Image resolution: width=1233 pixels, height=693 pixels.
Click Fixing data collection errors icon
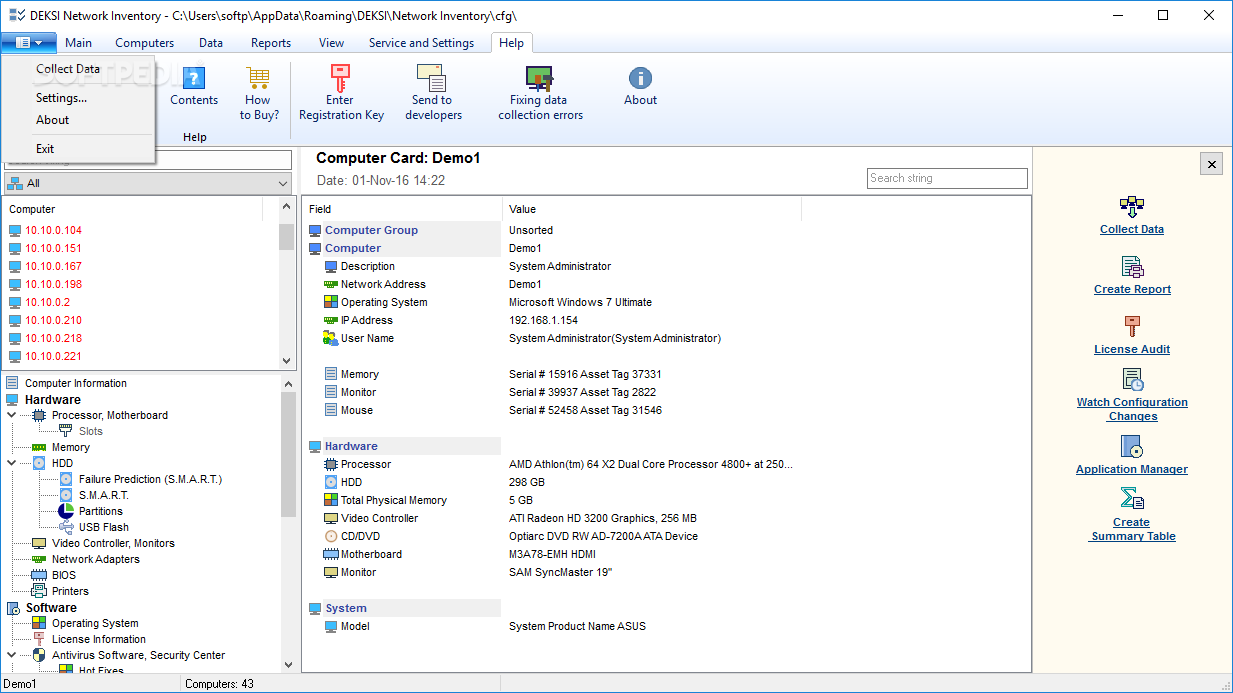[x=539, y=78]
